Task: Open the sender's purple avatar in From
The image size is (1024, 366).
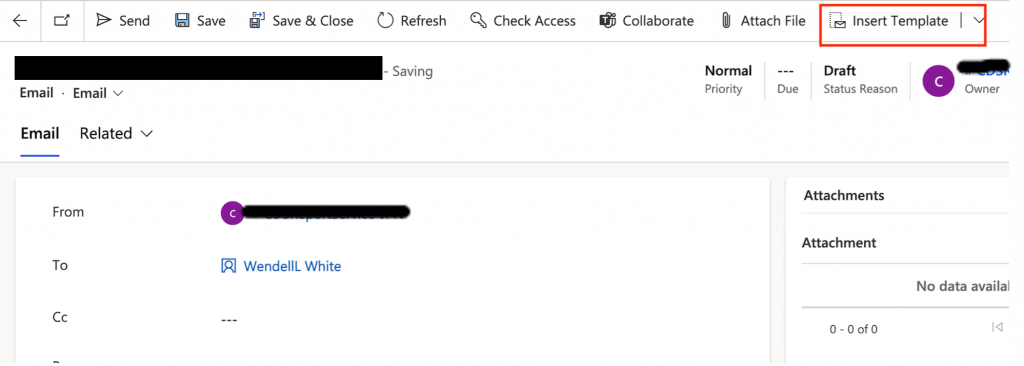Action: [232, 213]
